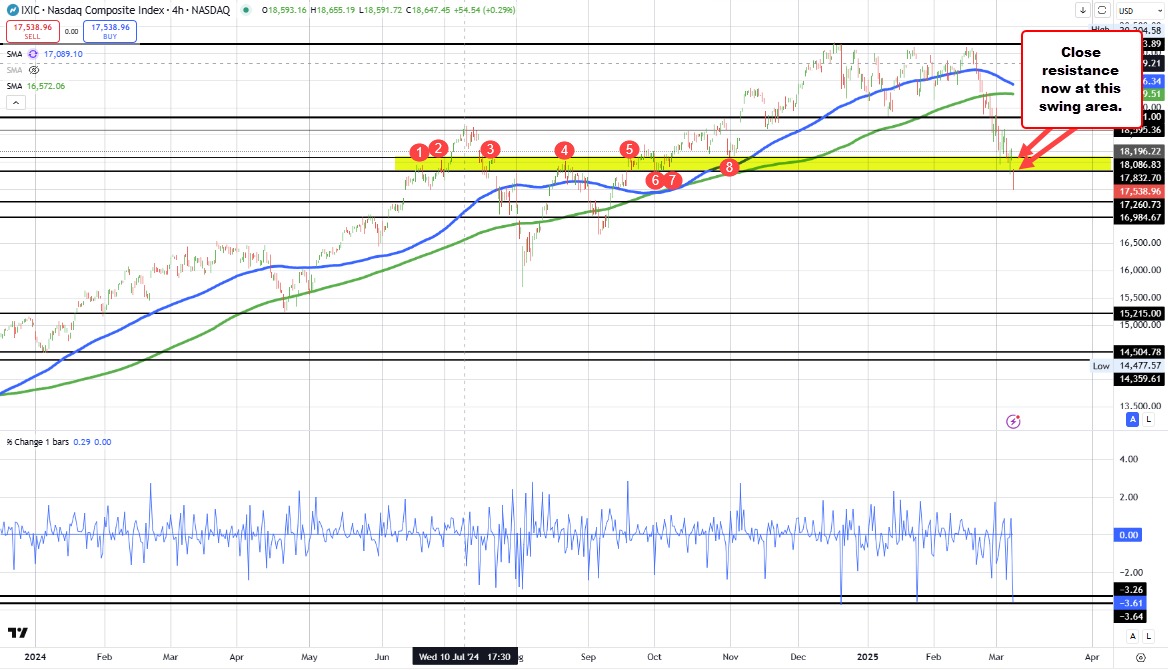Toggle auto scale 'A' on lower indicator pane
1168x670 pixels.
point(1133,635)
